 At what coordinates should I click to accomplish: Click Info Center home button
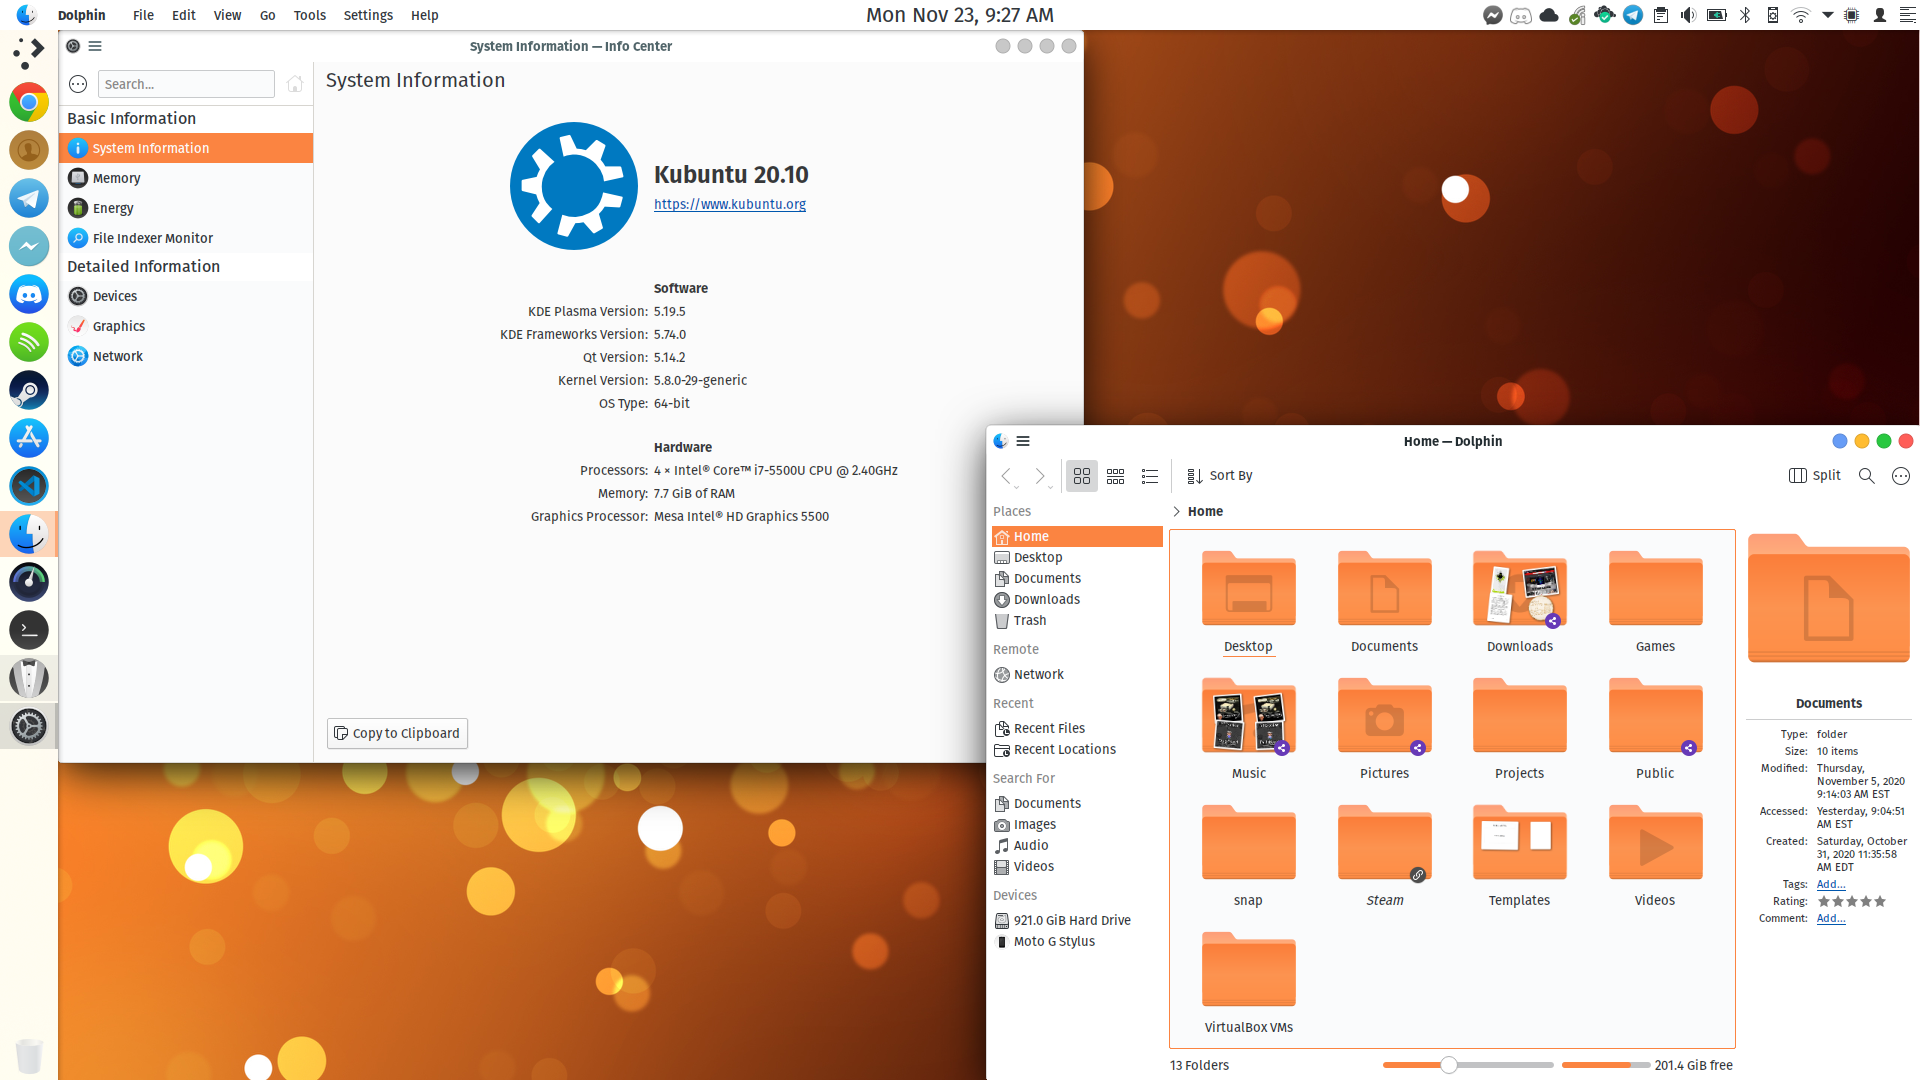(295, 84)
